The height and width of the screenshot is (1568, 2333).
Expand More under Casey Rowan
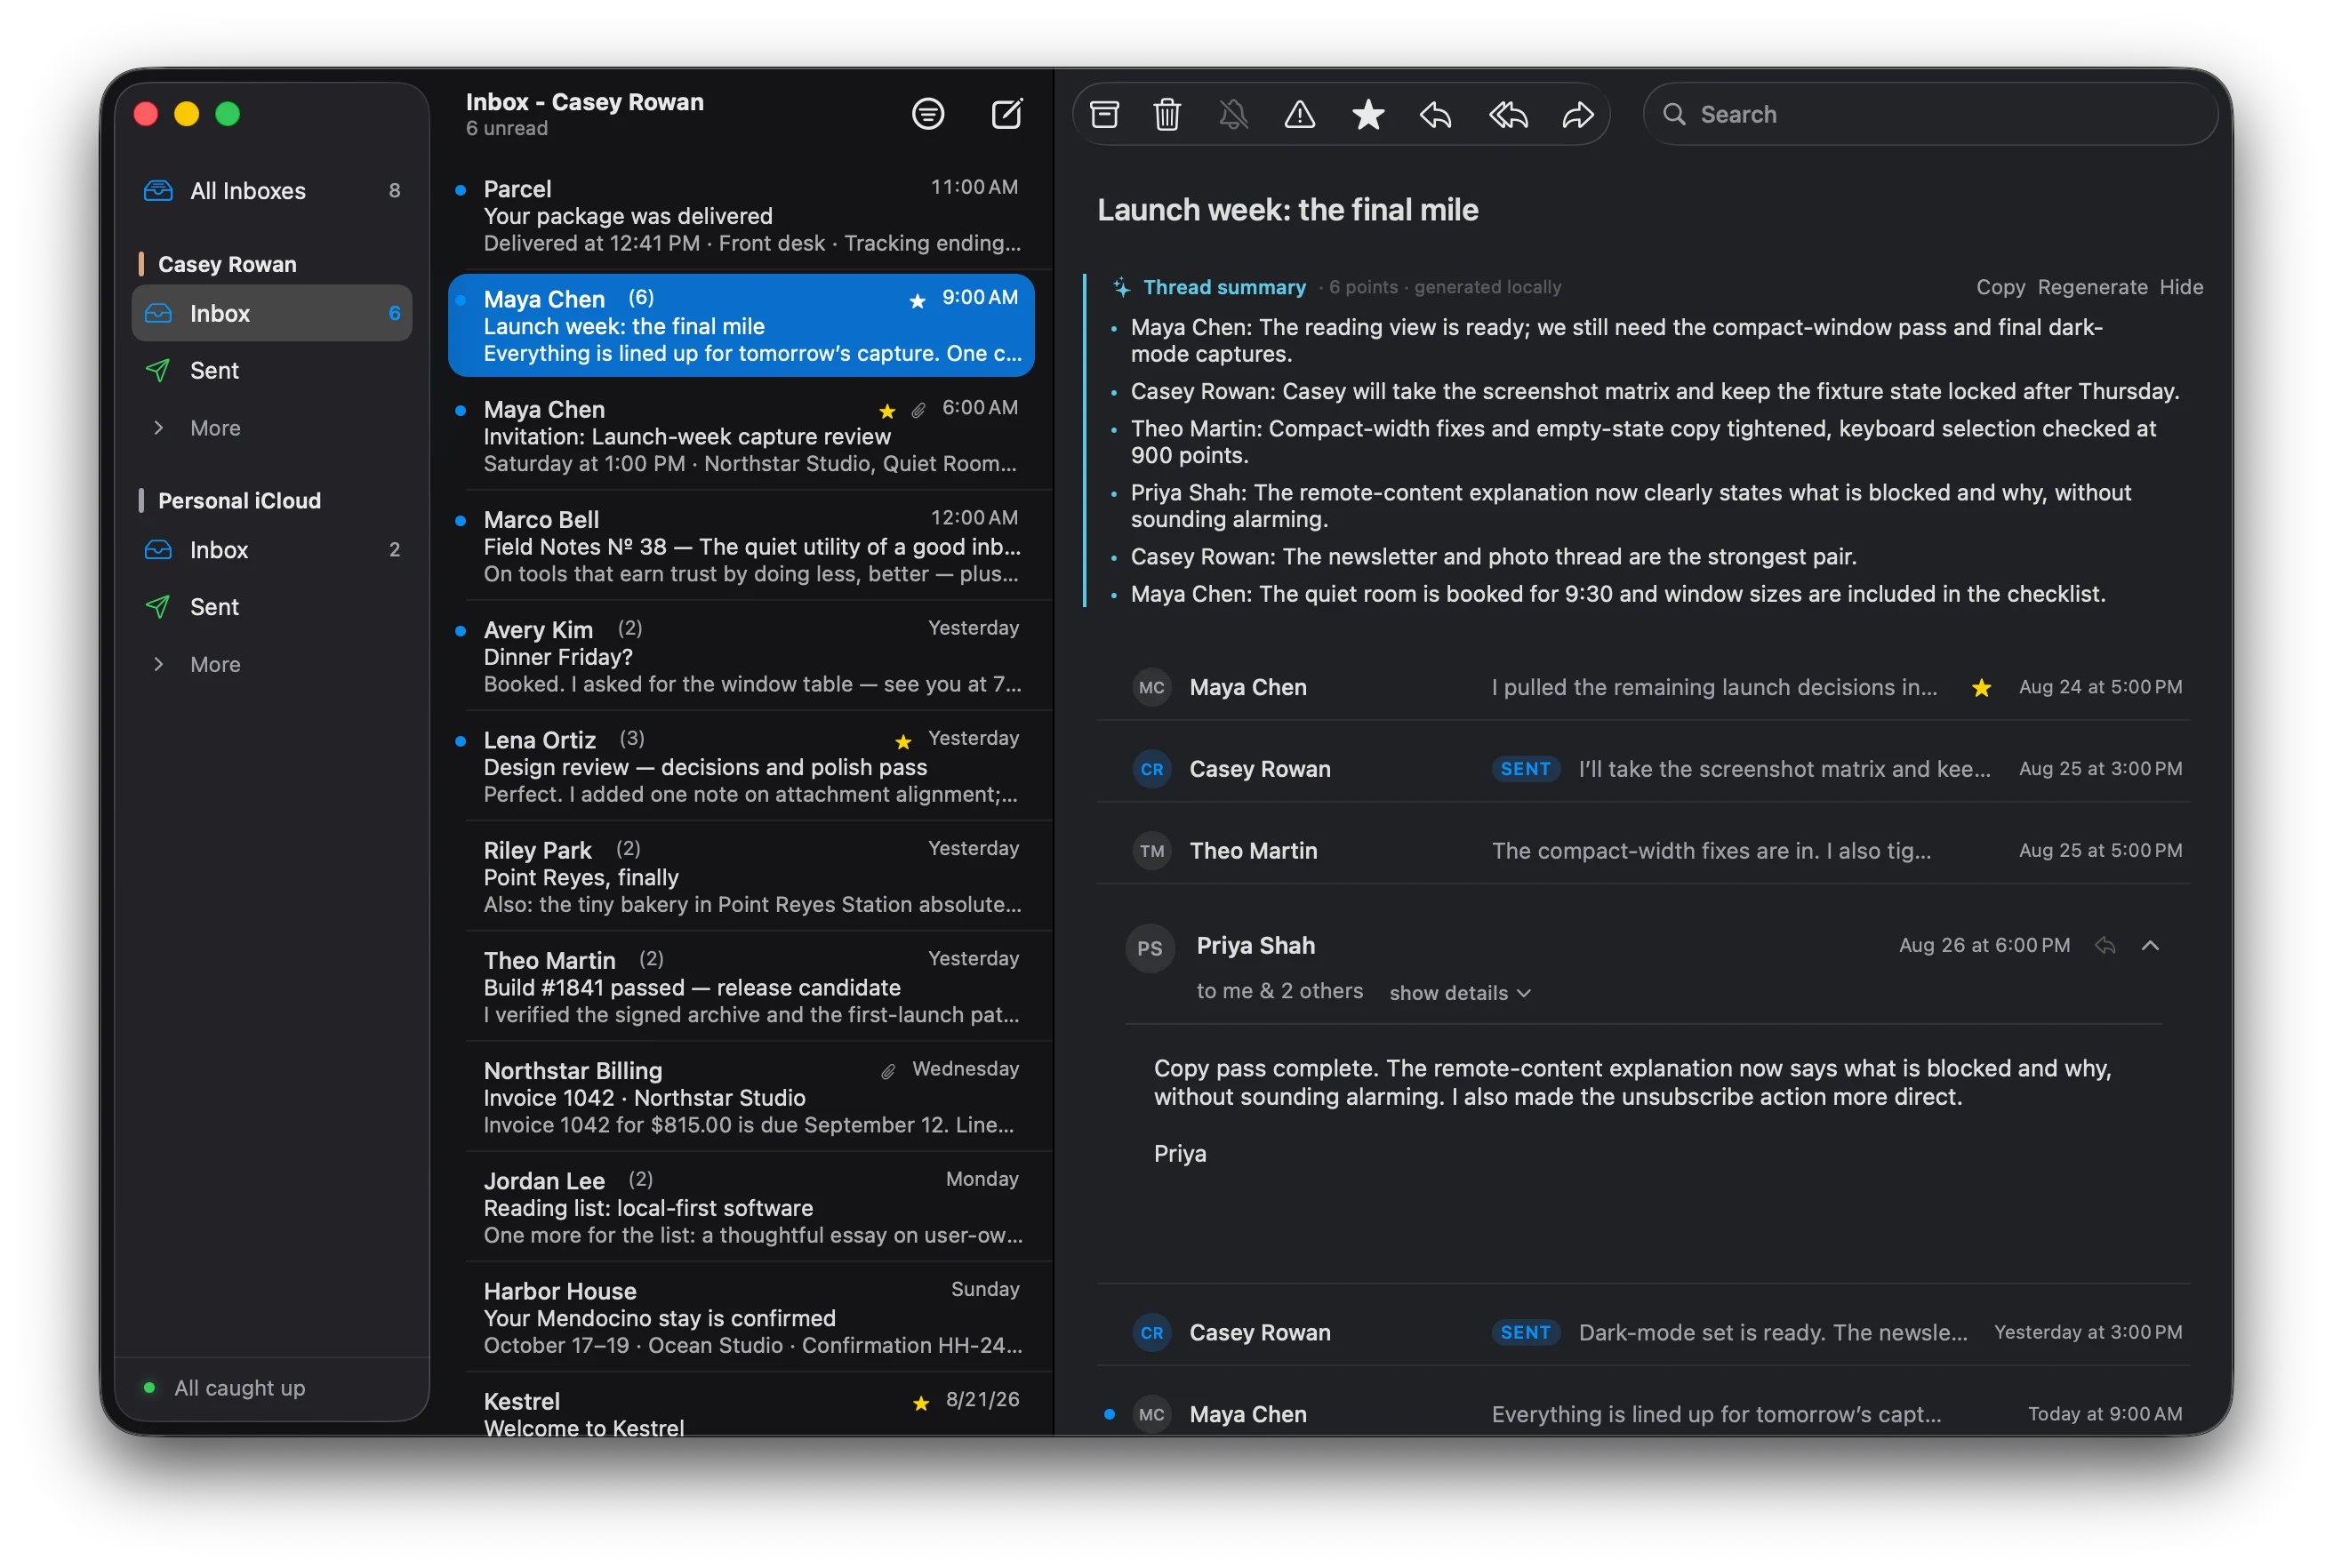pyautogui.click(x=272, y=428)
